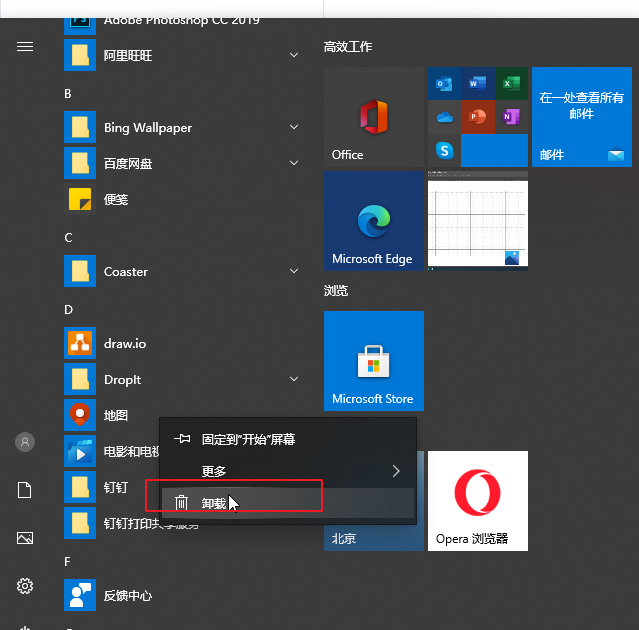The image size is (639, 630).
Task: Open the 阿里旺旺 folder
Action: (x=181, y=55)
